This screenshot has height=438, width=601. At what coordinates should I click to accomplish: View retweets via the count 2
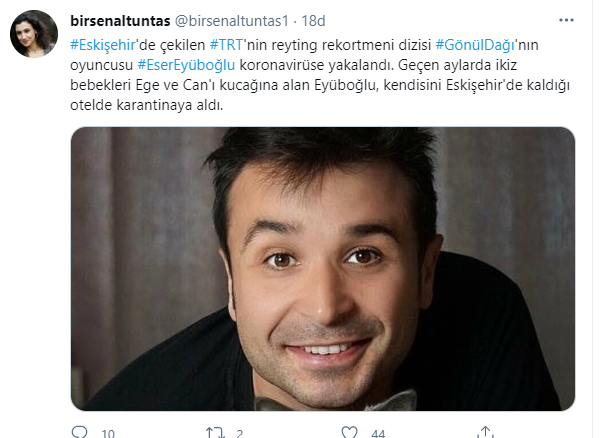[x=240, y=433]
